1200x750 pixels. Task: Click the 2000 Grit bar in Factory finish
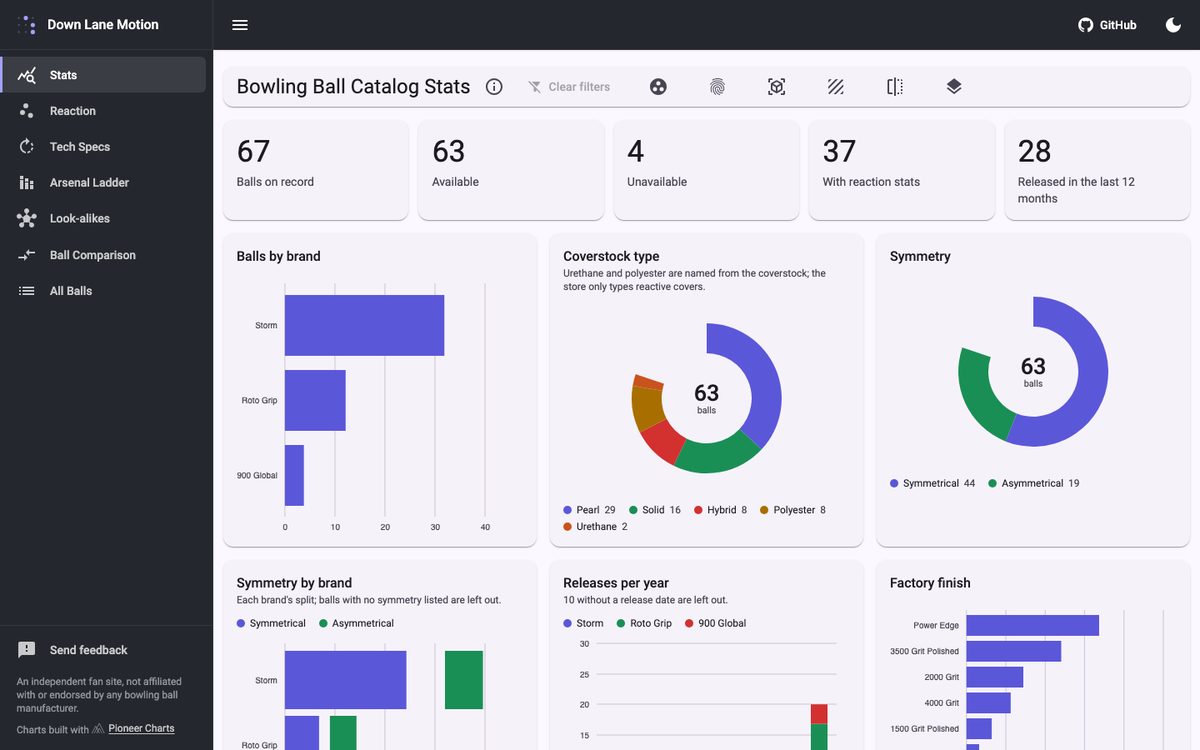tap(995, 677)
